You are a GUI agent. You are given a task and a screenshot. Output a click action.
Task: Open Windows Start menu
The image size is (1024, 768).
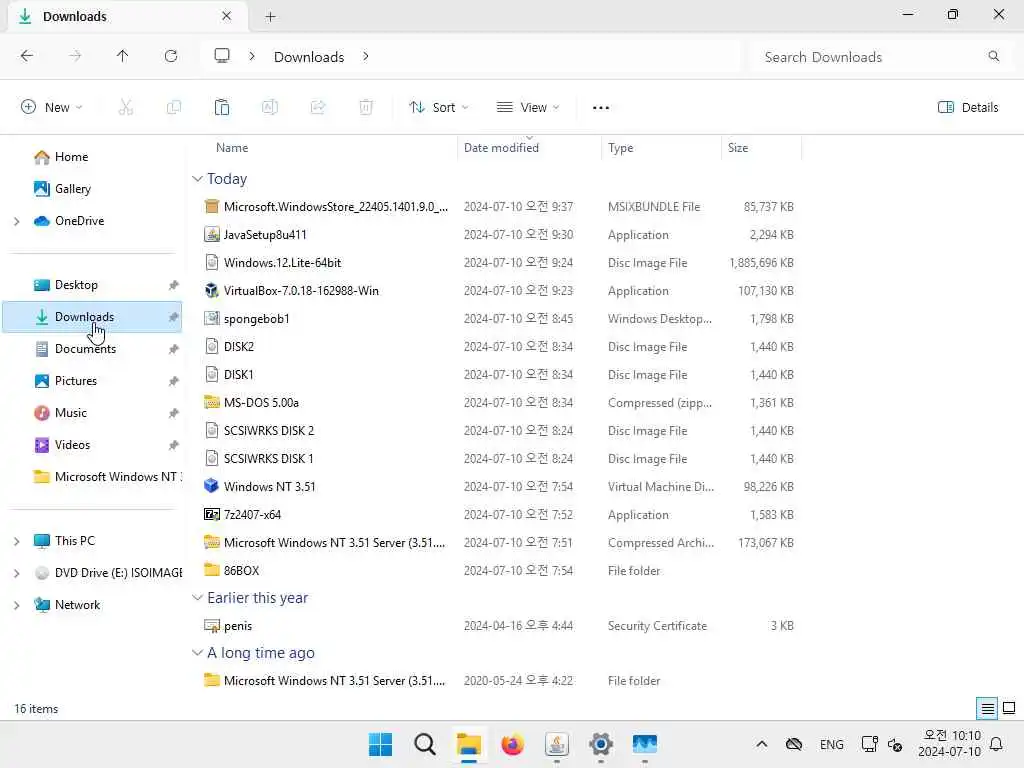380,744
